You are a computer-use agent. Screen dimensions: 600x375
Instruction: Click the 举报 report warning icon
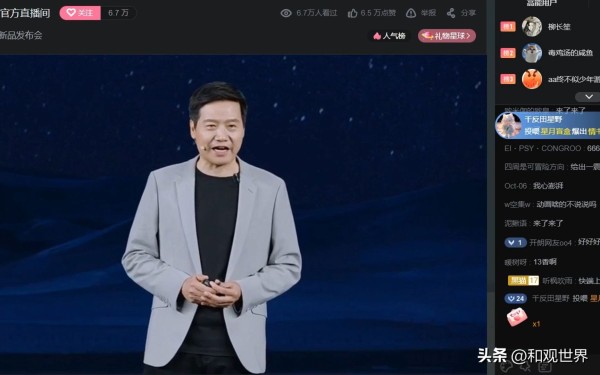tap(411, 13)
